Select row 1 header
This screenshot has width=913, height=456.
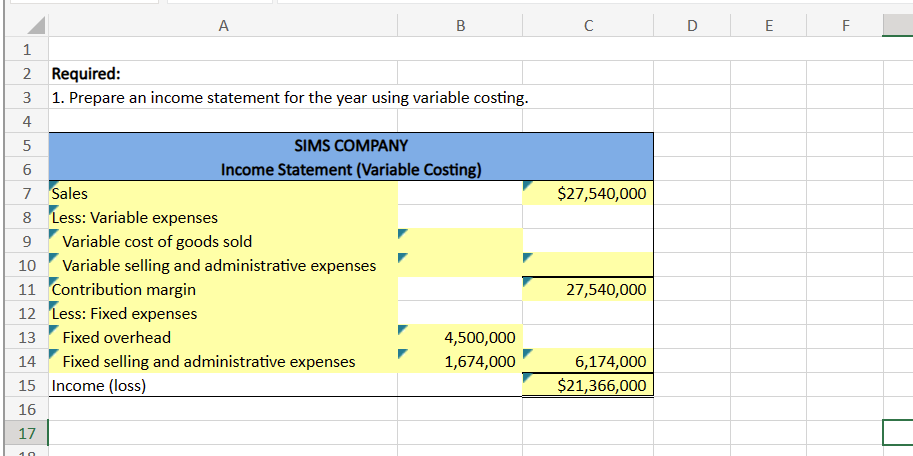(x=26, y=50)
